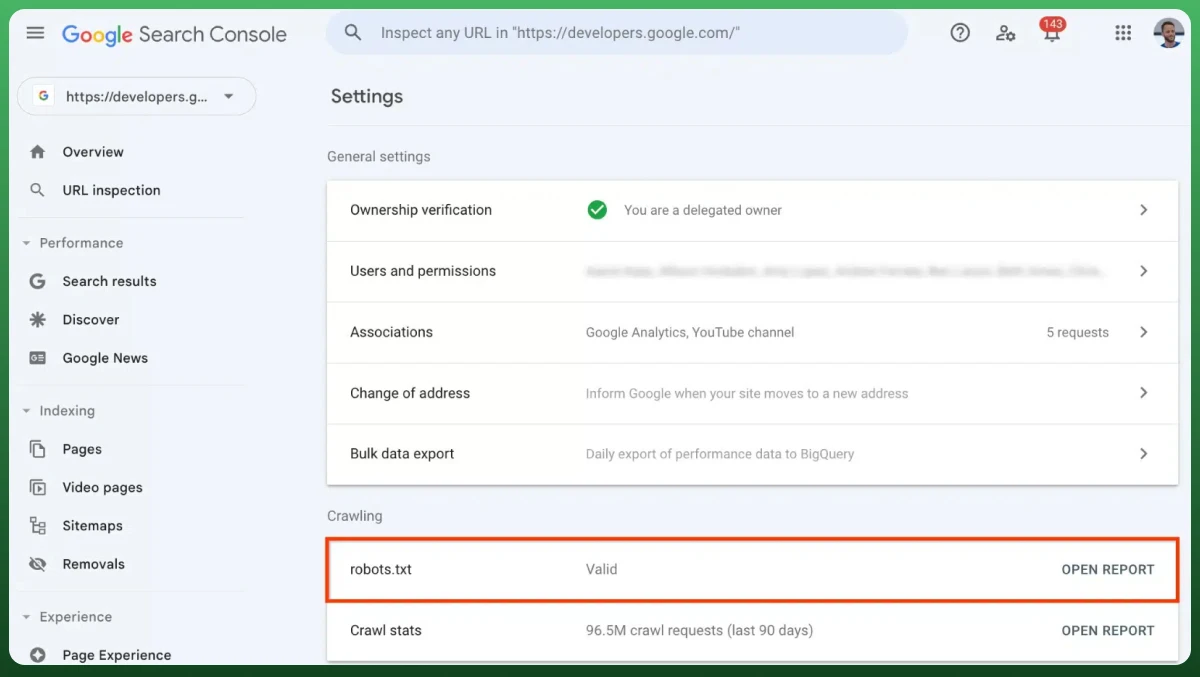The width and height of the screenshot is (1200, 677).
Task: Click 'Daily export of performance data to BigQuery'
Action: click(x=720, y=454)
